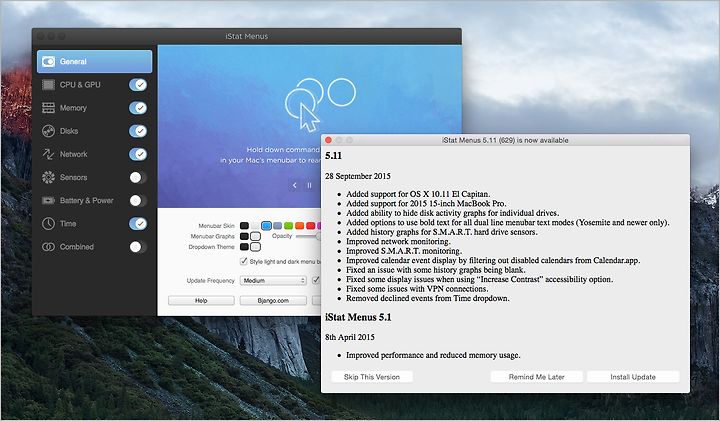Click the '5.11' version heading
This screenshot has width=720, height=421.
[333, 156]
